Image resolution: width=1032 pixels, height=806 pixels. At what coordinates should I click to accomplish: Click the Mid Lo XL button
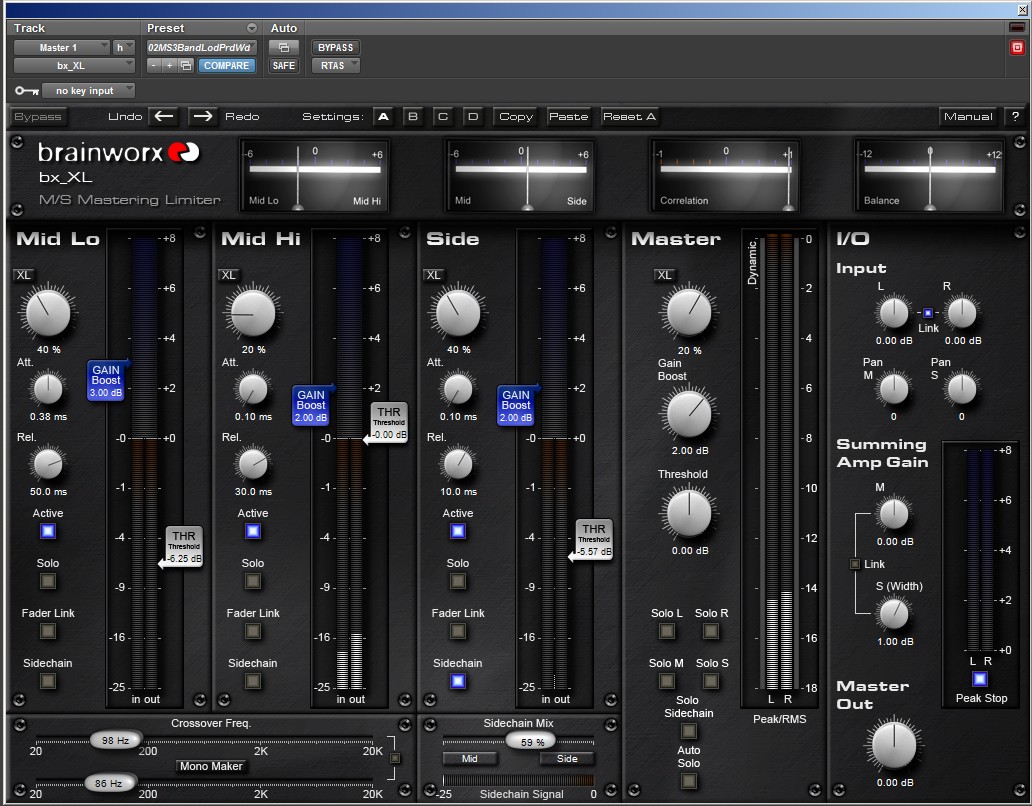pyautogui.click(x=25, y=275)
